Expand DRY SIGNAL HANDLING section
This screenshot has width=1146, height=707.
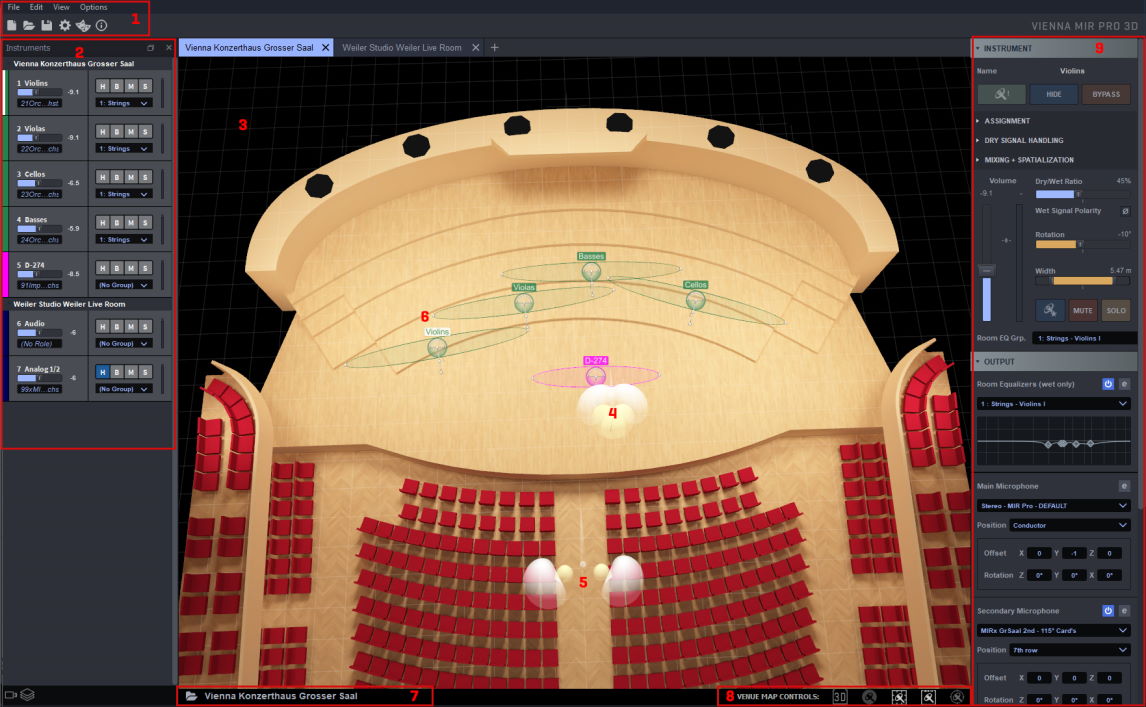coord(1023,140)
